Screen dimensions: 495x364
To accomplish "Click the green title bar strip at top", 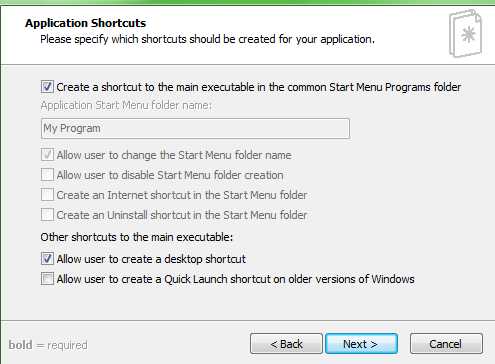I will [x=247, y=2].
